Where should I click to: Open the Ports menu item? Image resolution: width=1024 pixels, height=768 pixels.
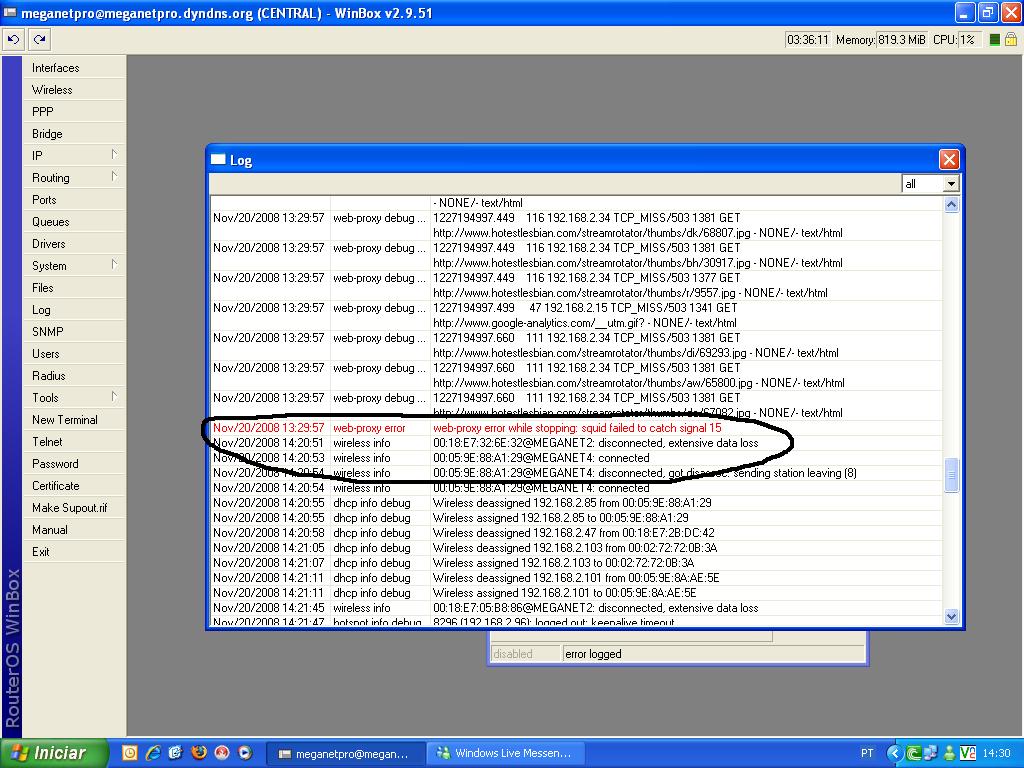coord(74,200)
